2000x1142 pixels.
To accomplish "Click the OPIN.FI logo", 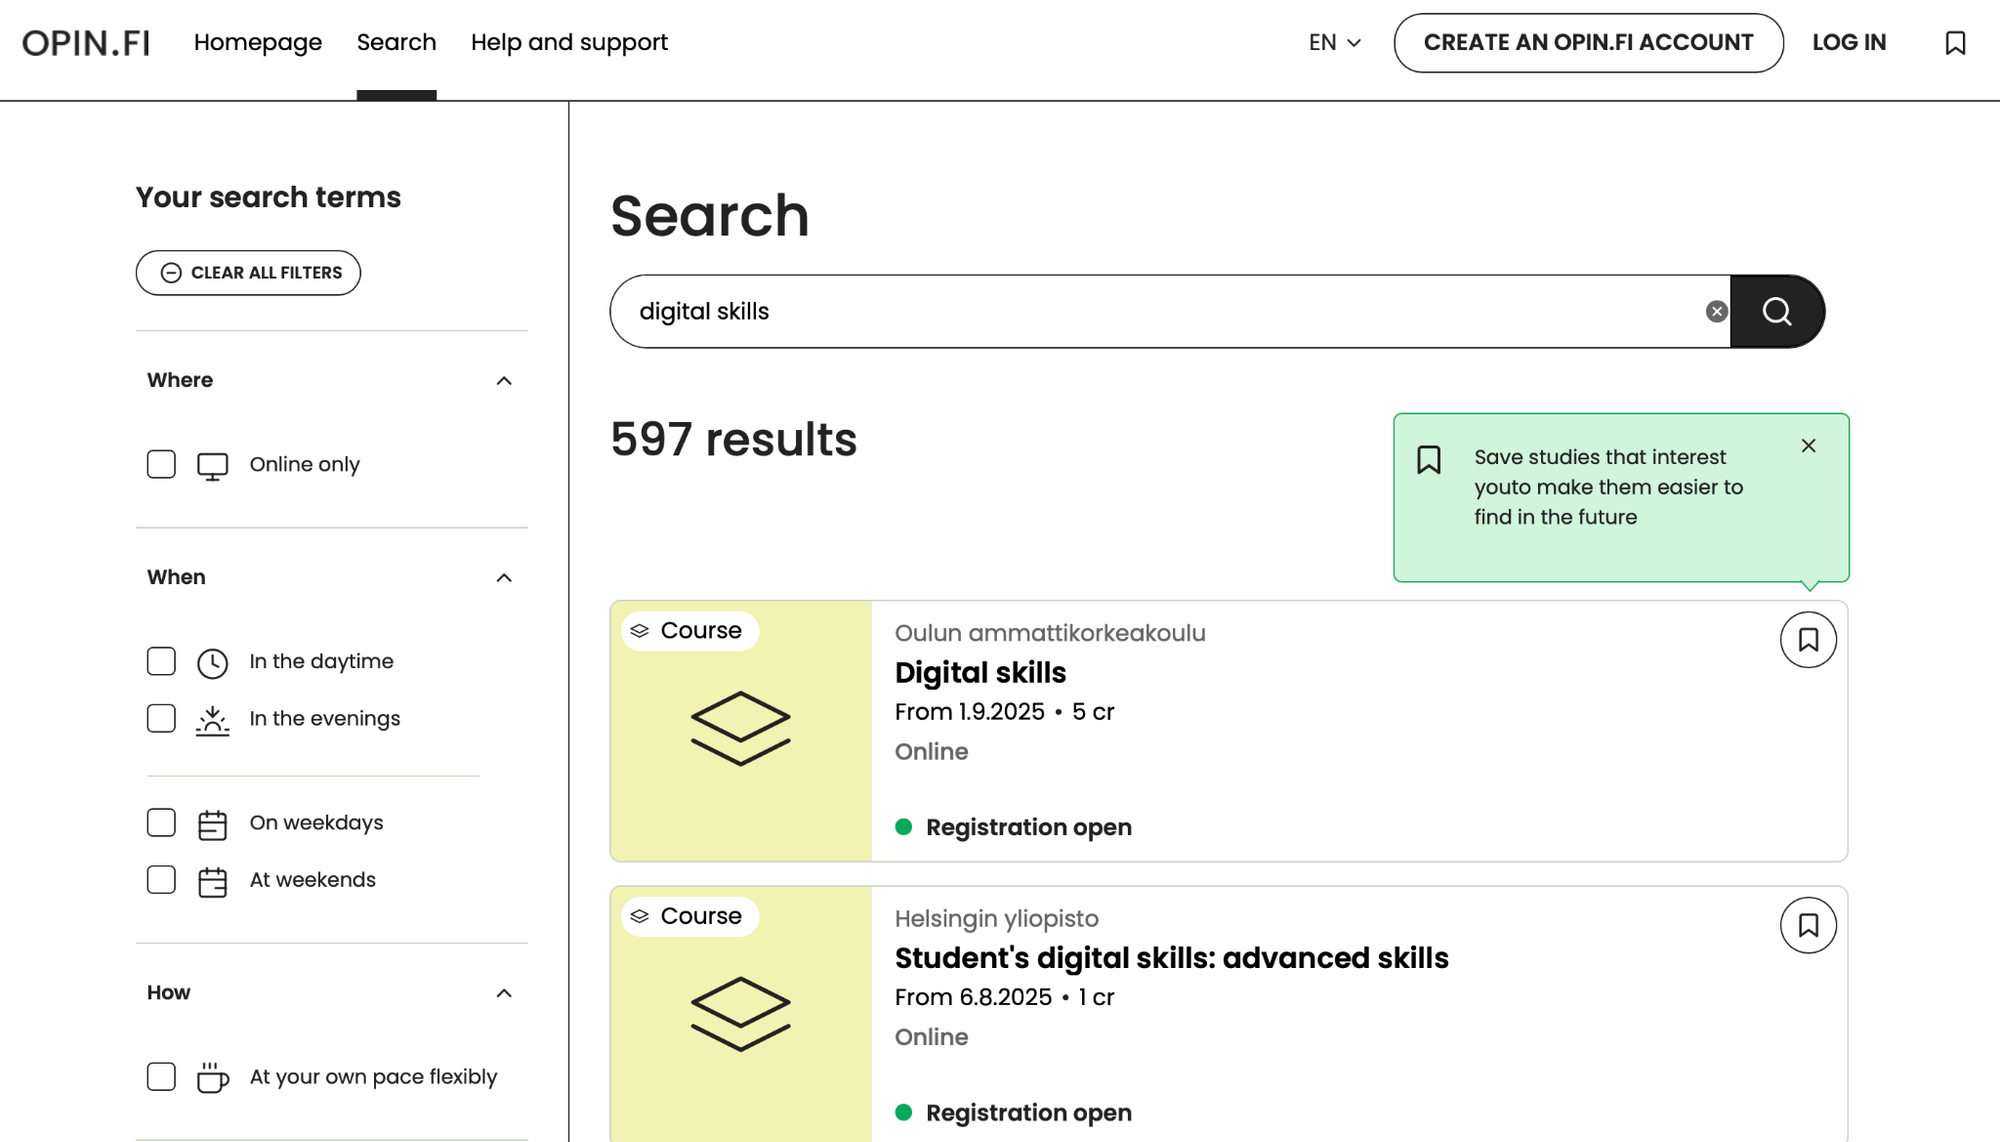I will click(x=87, y=43).
